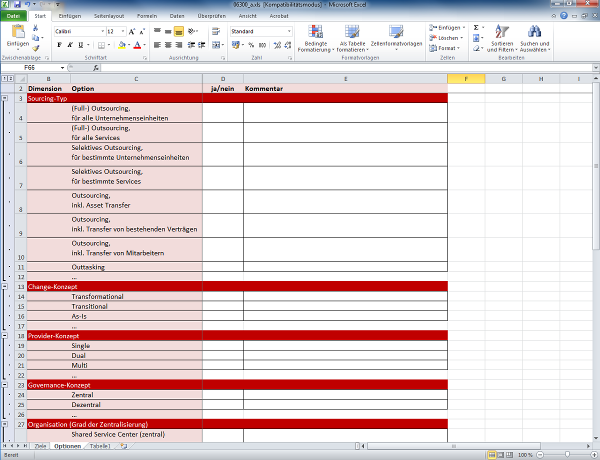The width and height of the screenshot is (600, 460).
Task: Toggle bold formatting
Action: [58, 46]
